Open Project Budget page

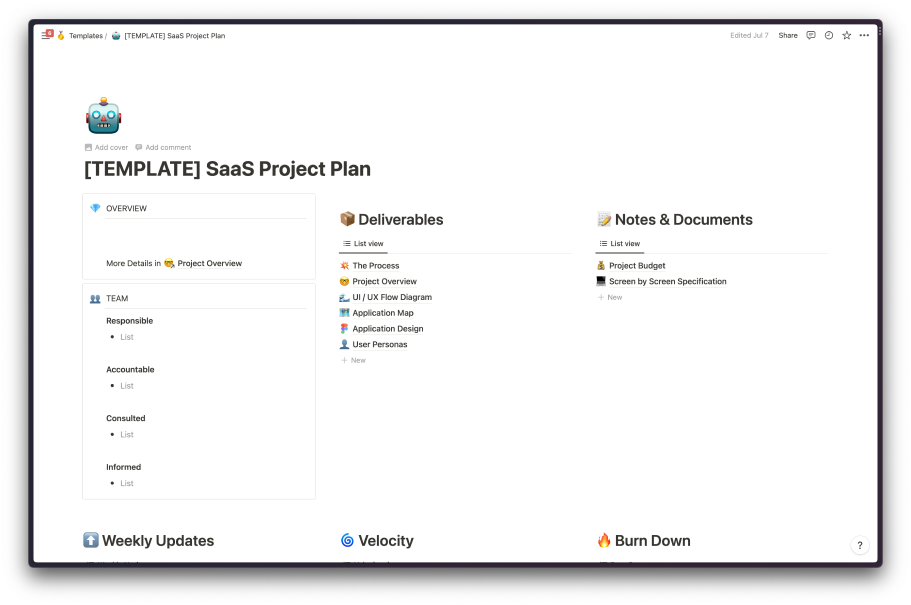[637, 266]
